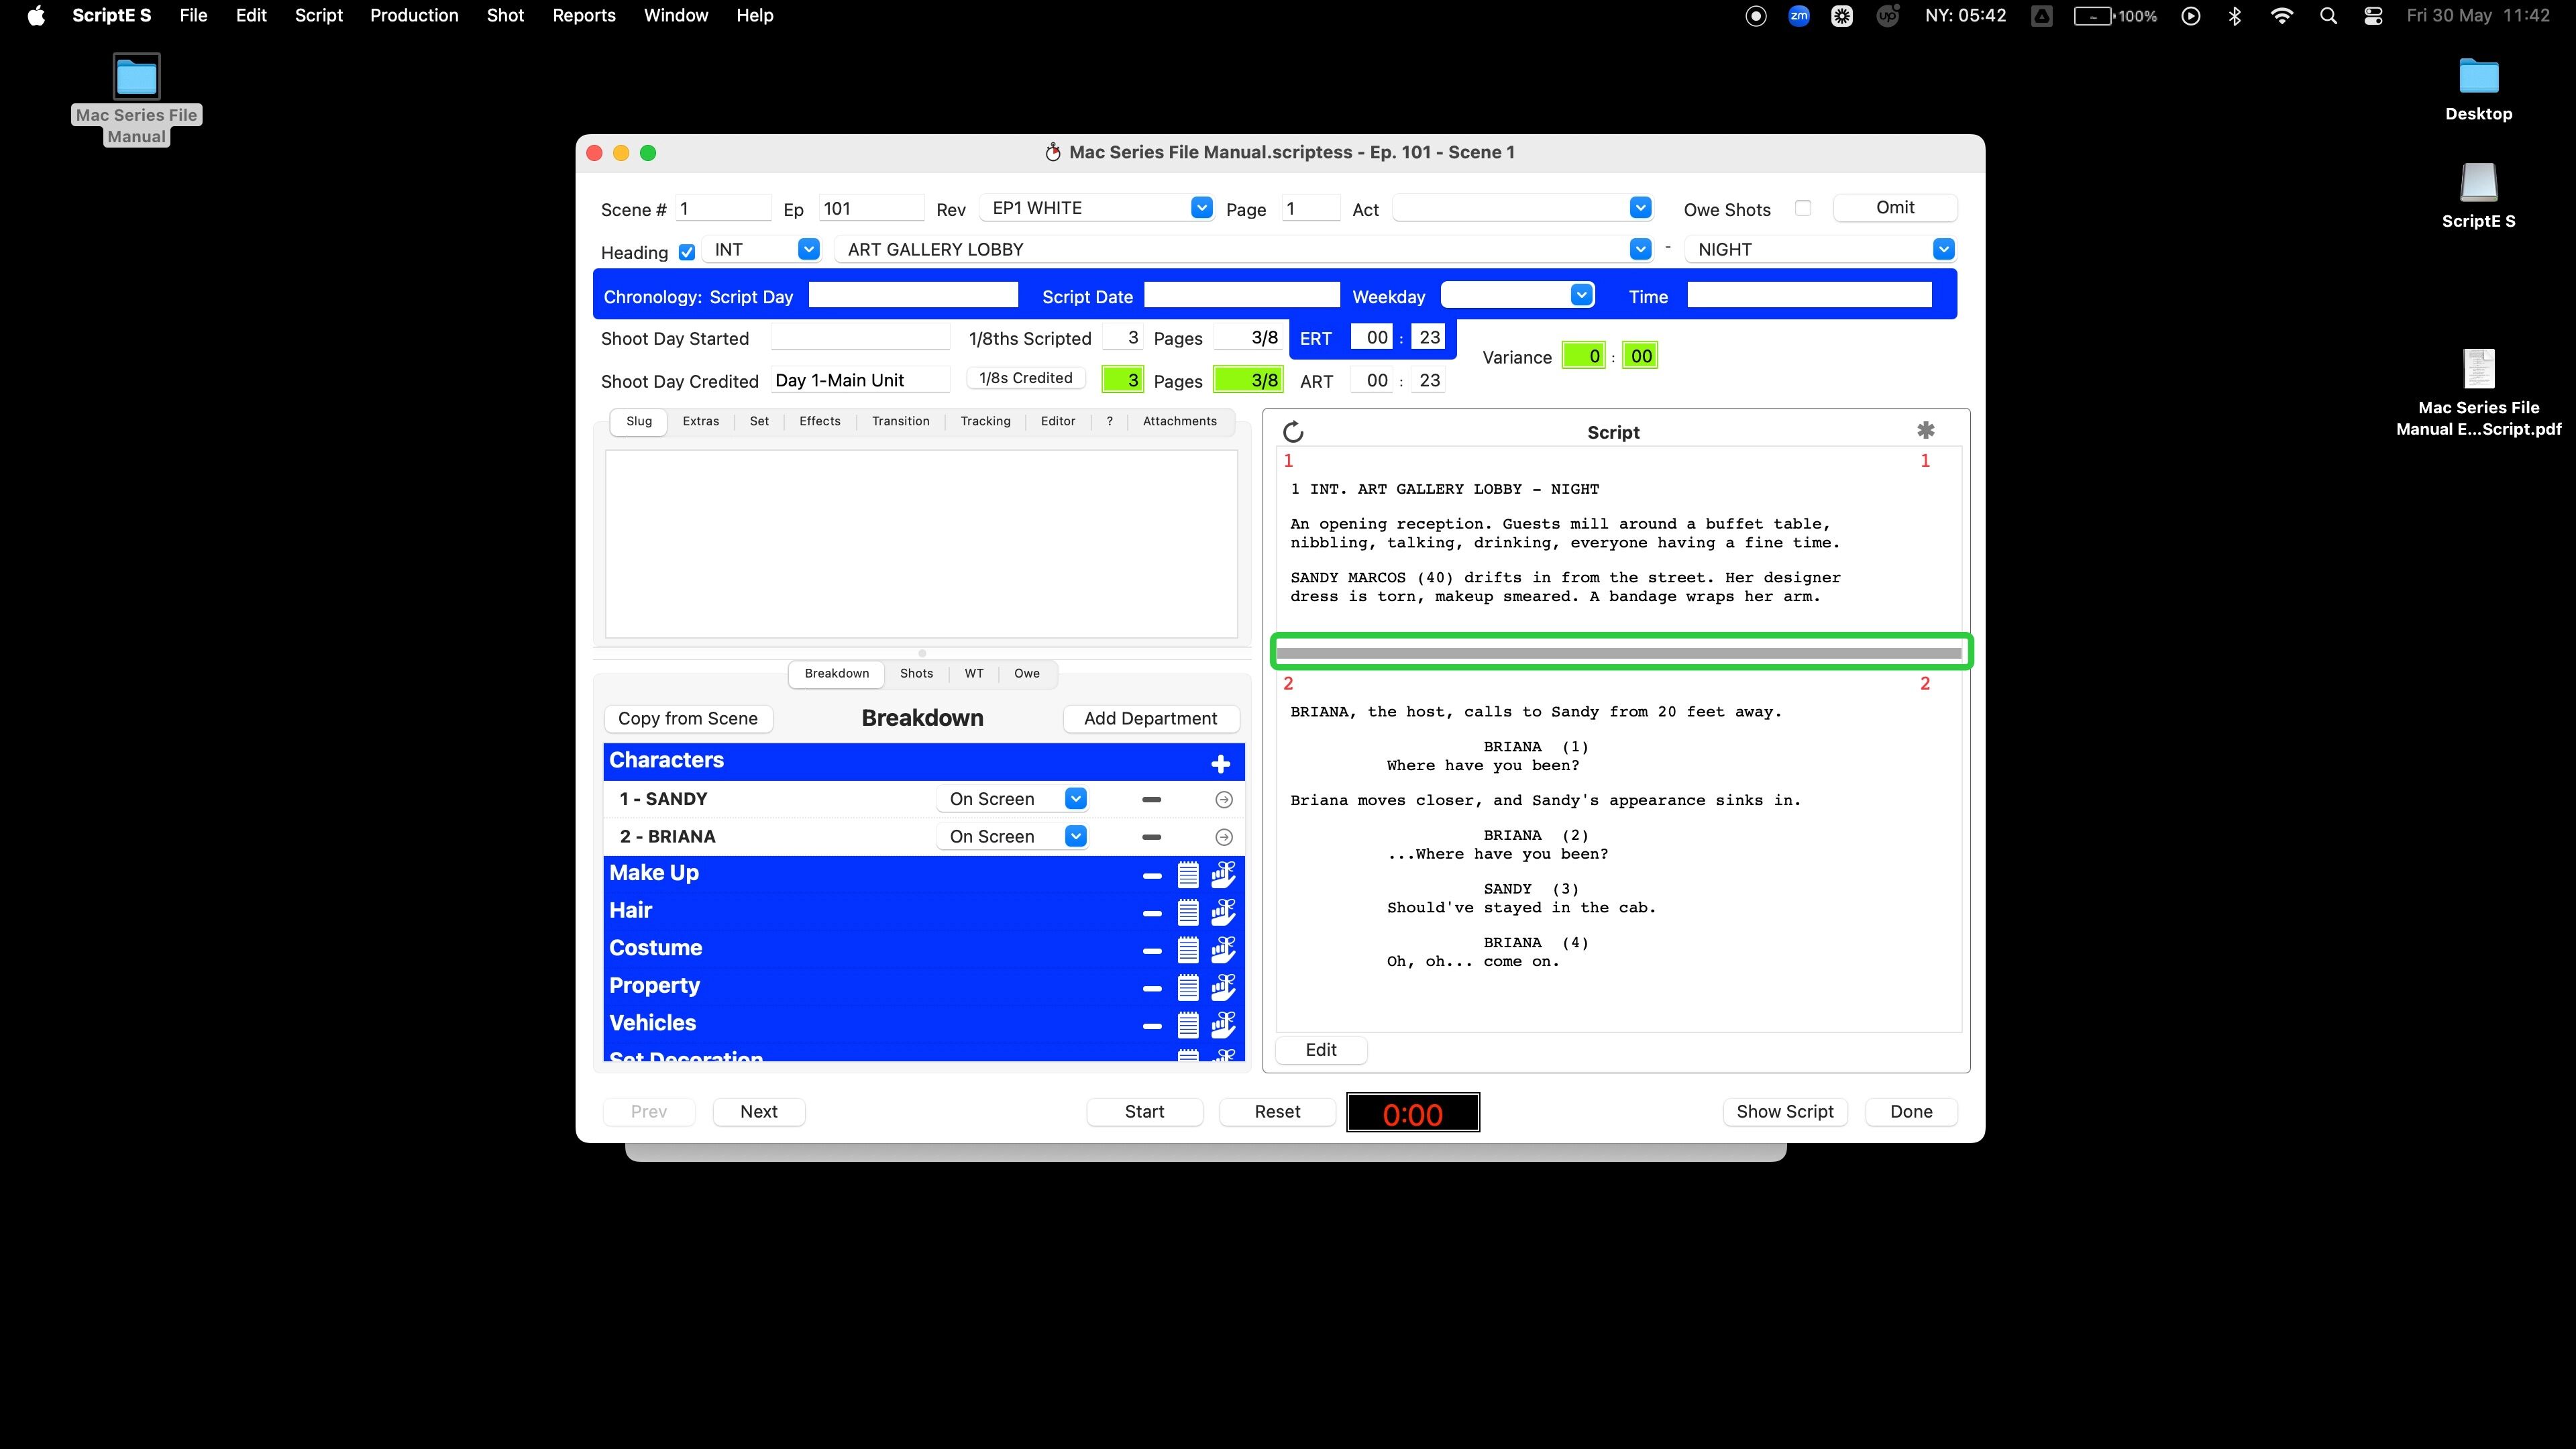Viewport: 2576px width, 1449px height.
Task: Open the notepad icon for Make Up
Action: [x=1188, y=875]
